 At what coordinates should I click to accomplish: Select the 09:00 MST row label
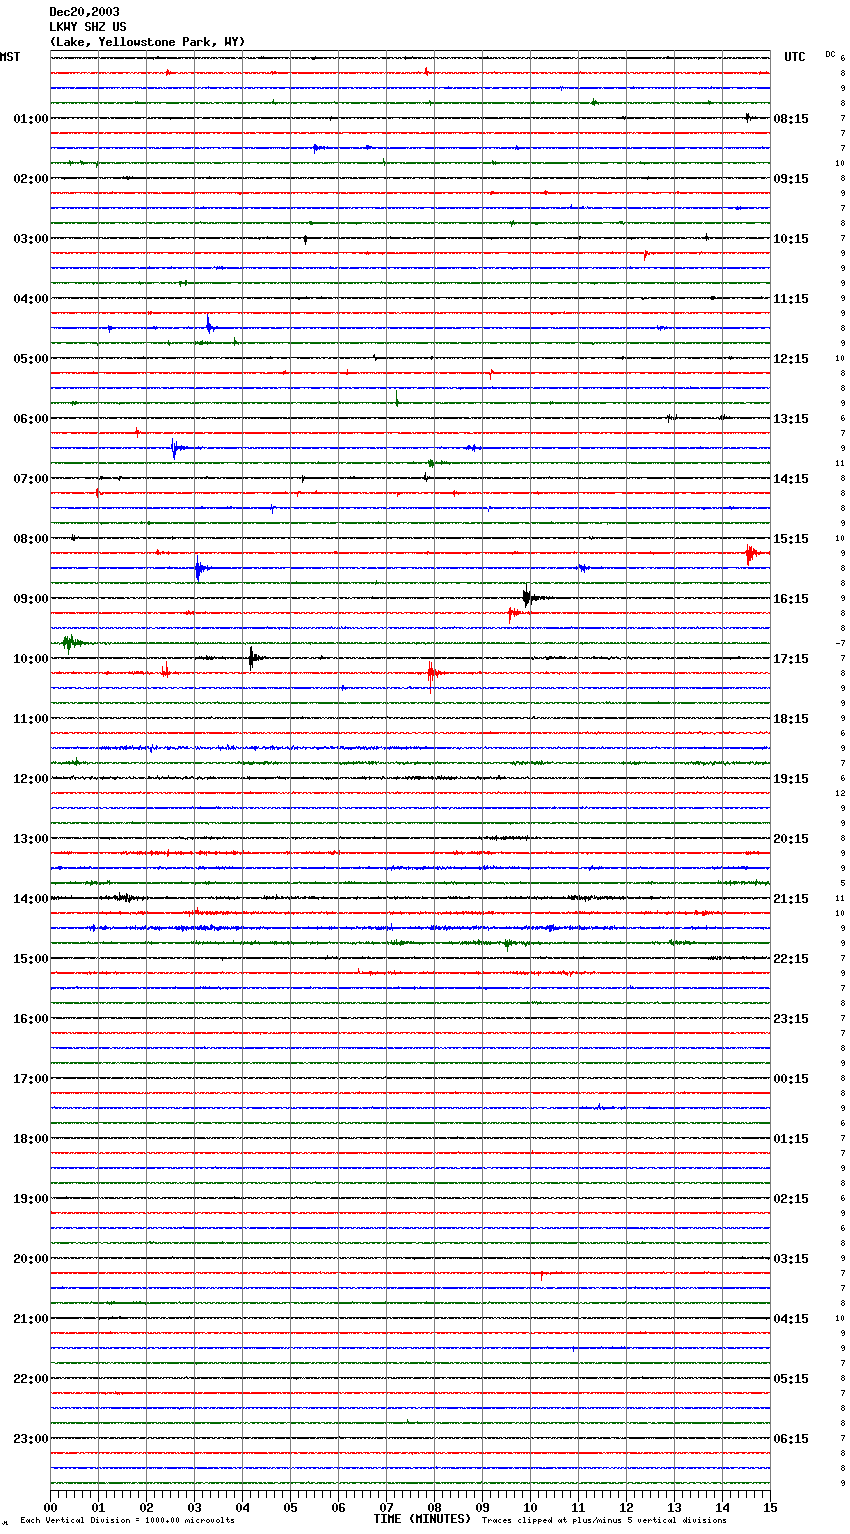click(x=31, y=599)
